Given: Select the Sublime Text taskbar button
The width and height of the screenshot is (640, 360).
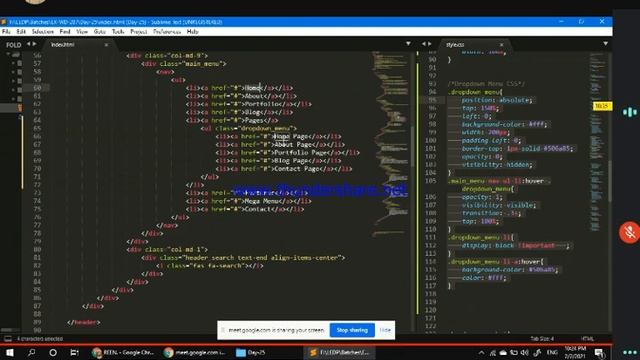Looking at the screenshot, I should [339, 352].
